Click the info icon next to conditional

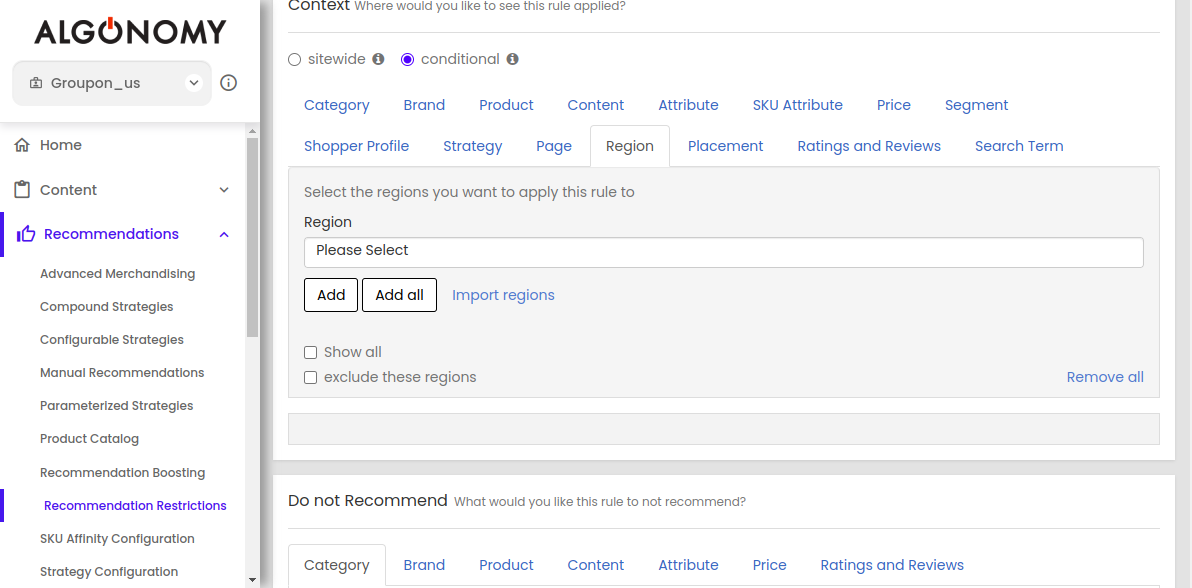512,59
